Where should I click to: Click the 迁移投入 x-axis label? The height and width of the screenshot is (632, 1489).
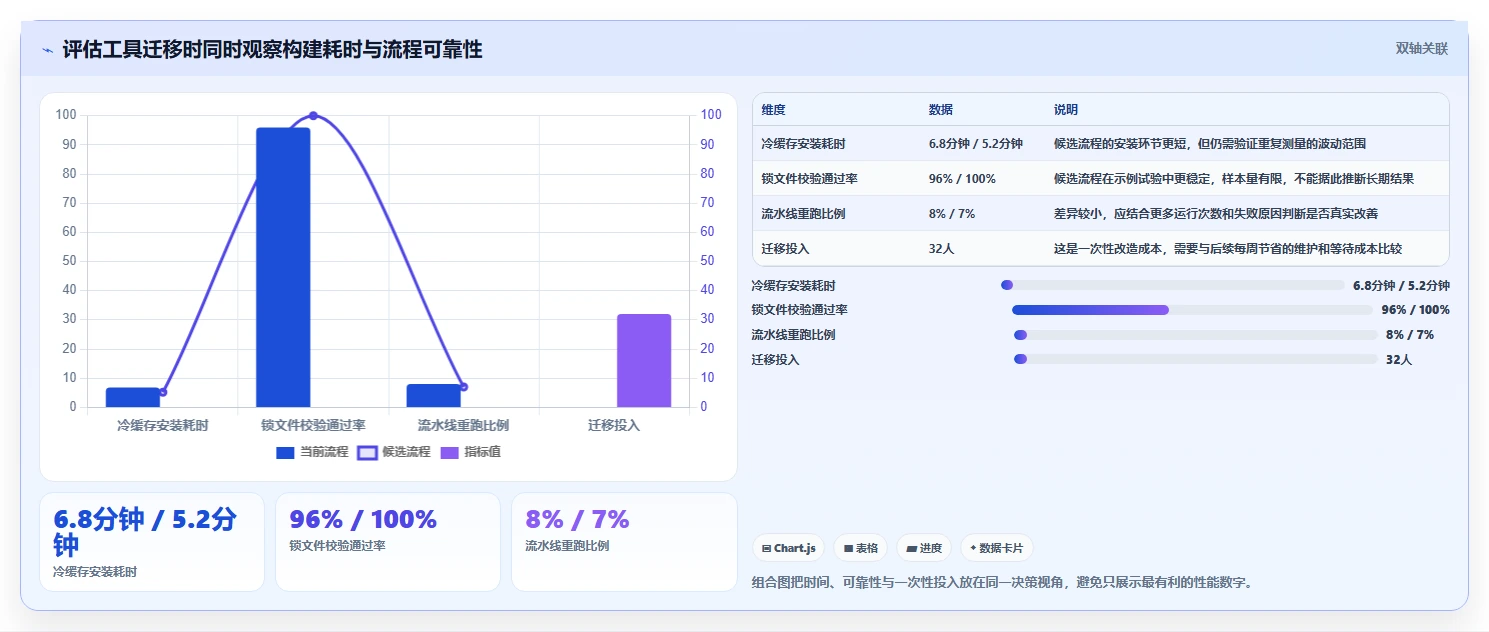[614, 426]
